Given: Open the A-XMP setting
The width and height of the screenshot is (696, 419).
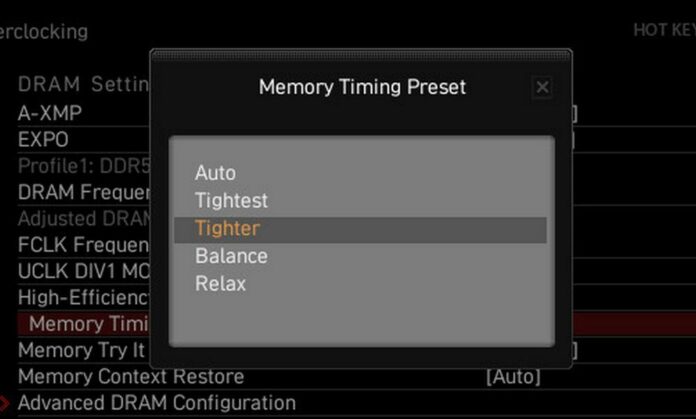Looking at the screenshot, I should (50, 113).
